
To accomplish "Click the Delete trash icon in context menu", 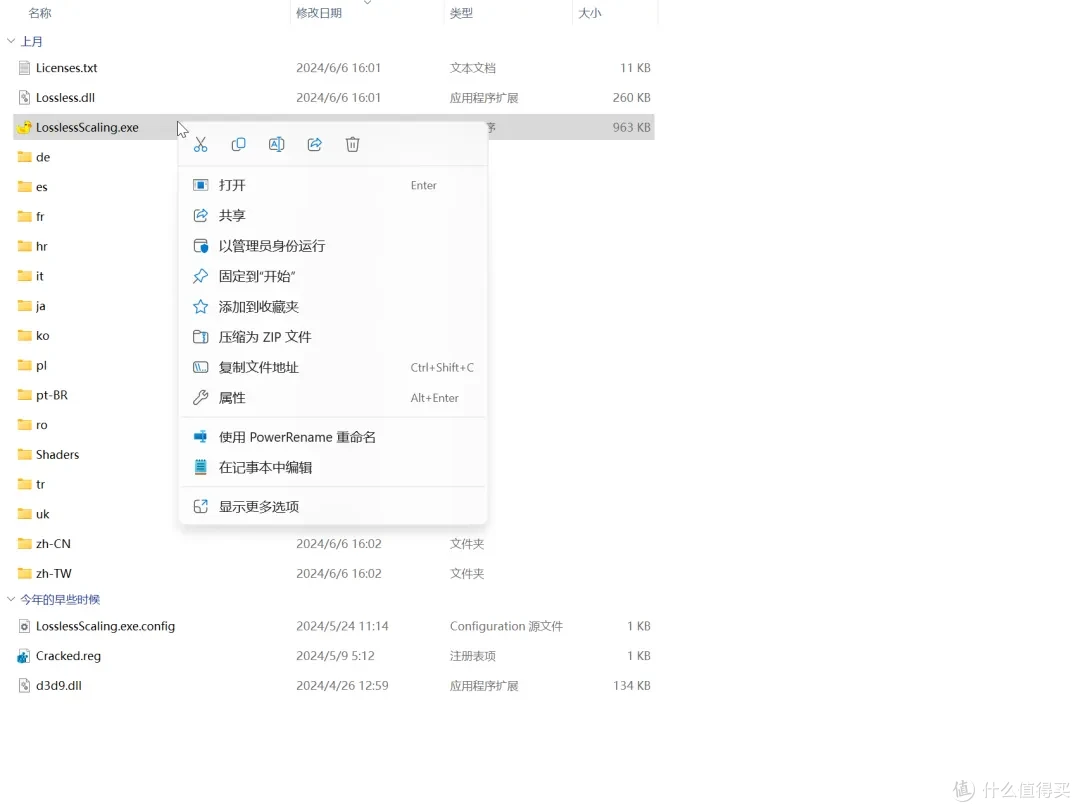I will 353,144.
